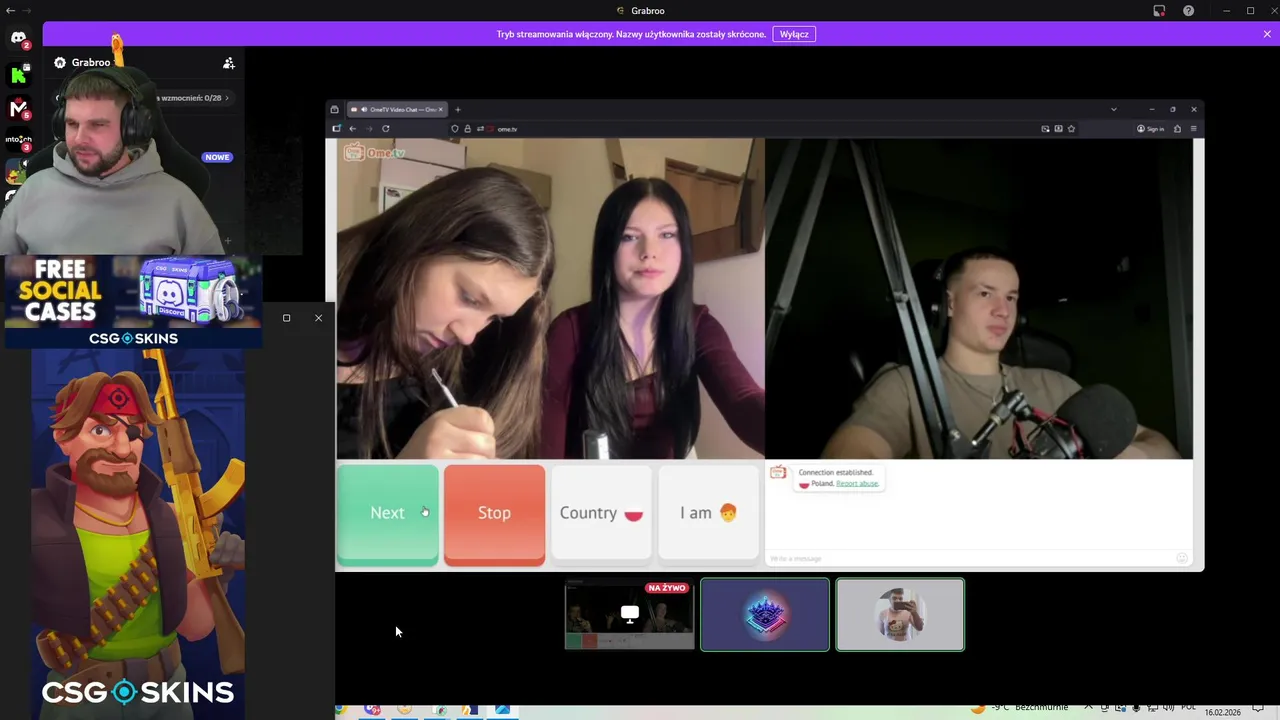Screen dimensions: 1280x720
Task: Open Discord direct messages home icon
Action: point(18,39)
